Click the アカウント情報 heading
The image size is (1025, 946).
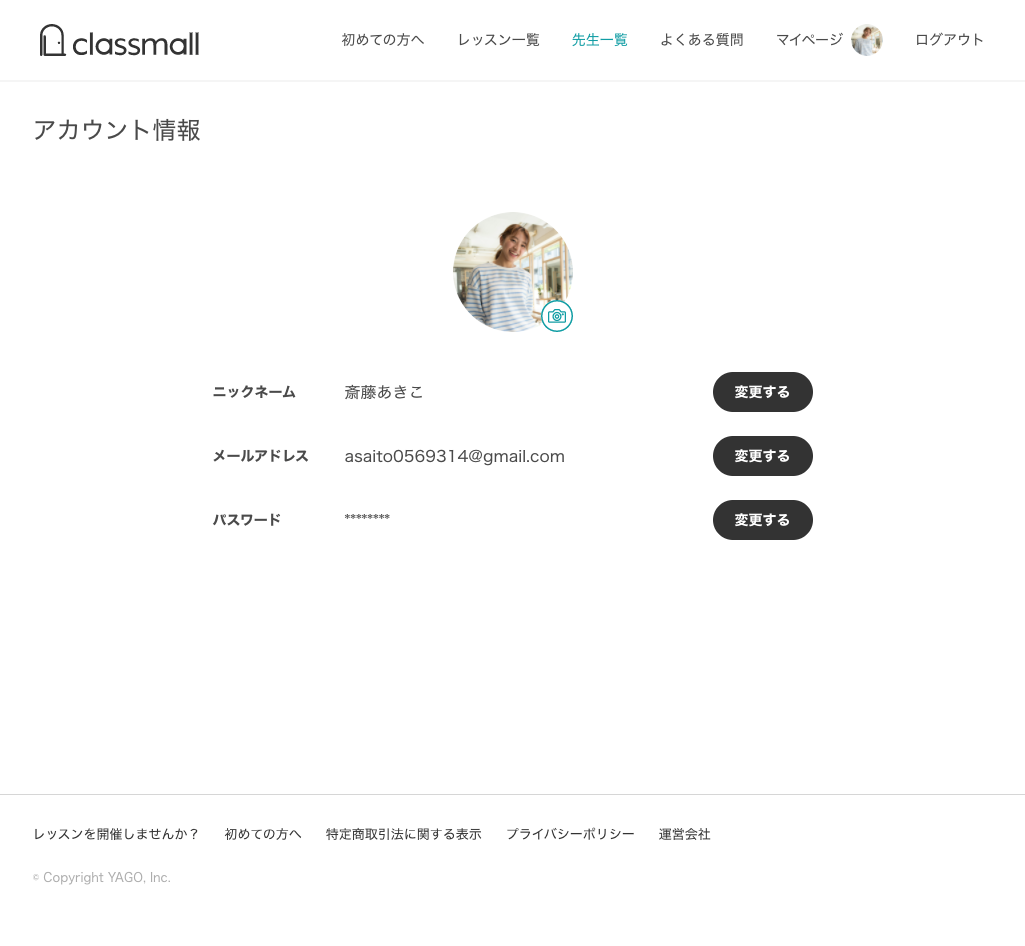(117, 130)
